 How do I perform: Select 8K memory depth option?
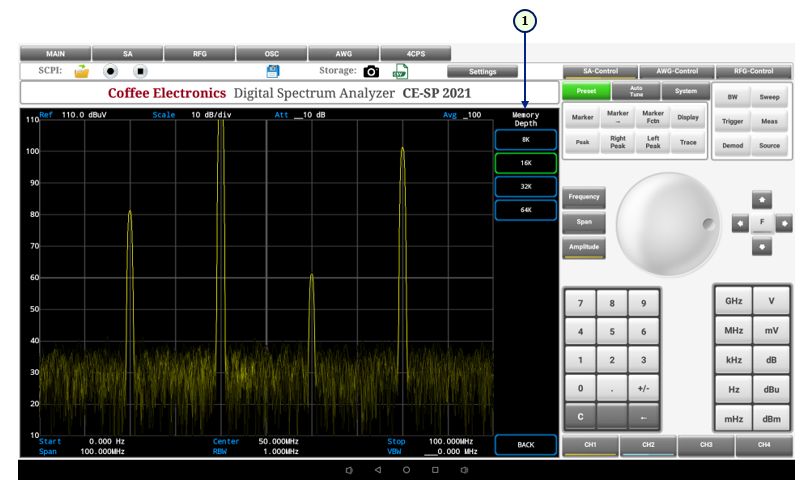[x=525, y=140]
